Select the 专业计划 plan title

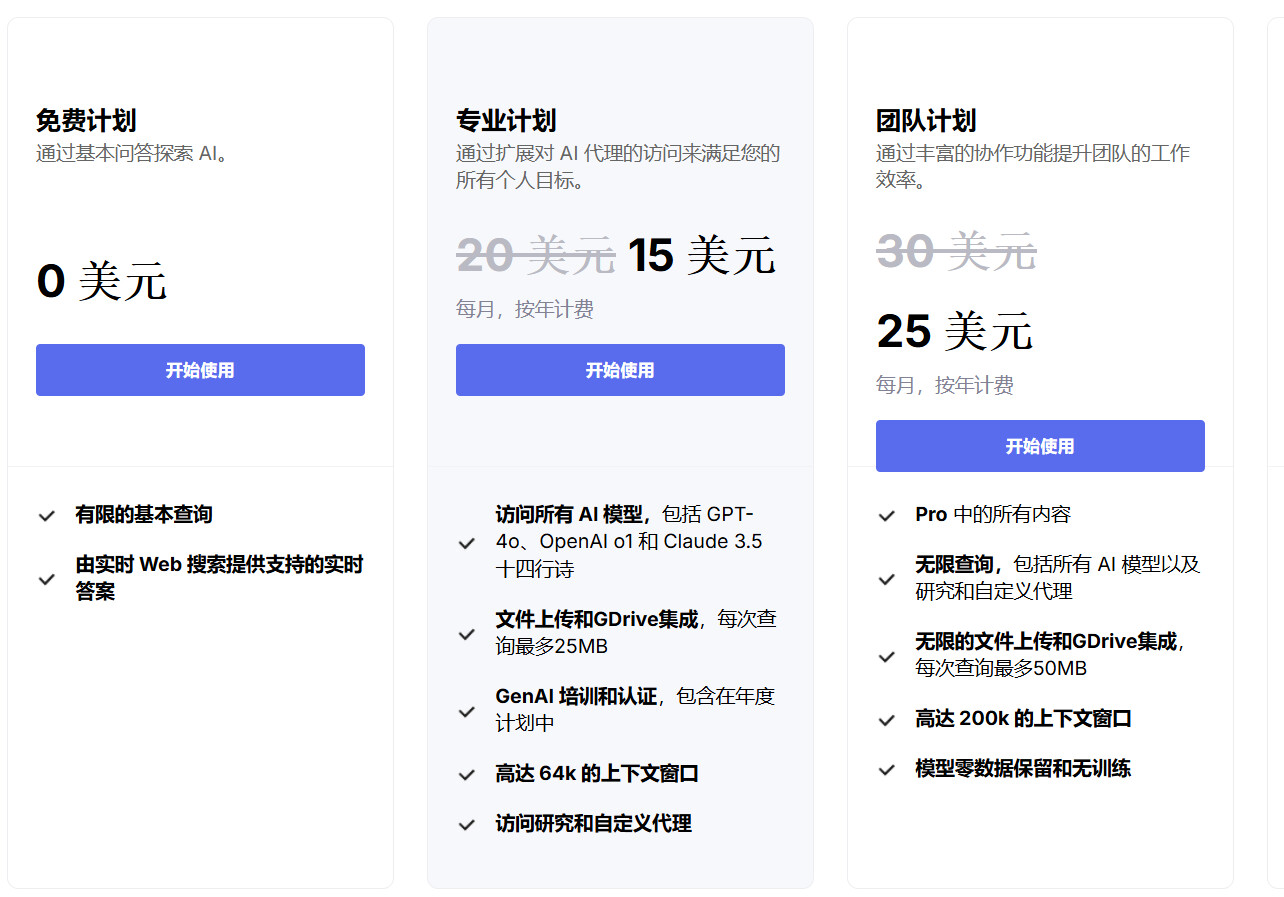pos(506,121)
